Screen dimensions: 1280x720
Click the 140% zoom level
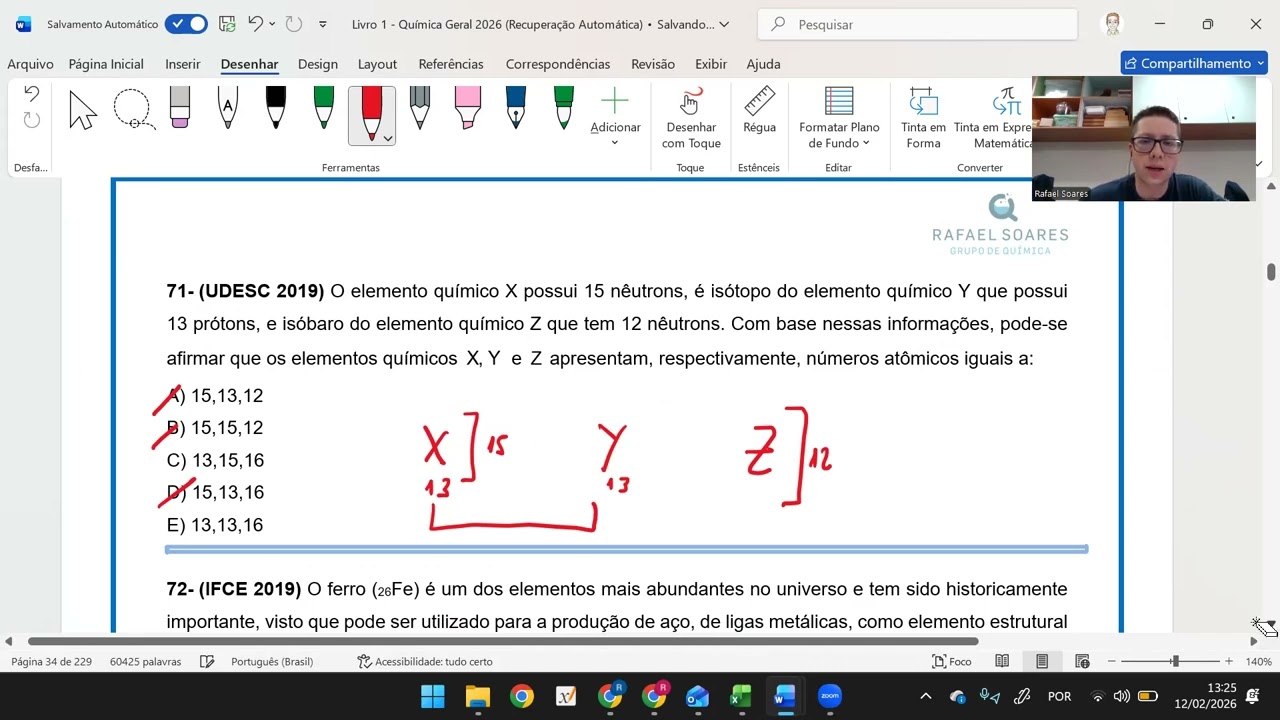[x=1258, y=662]
